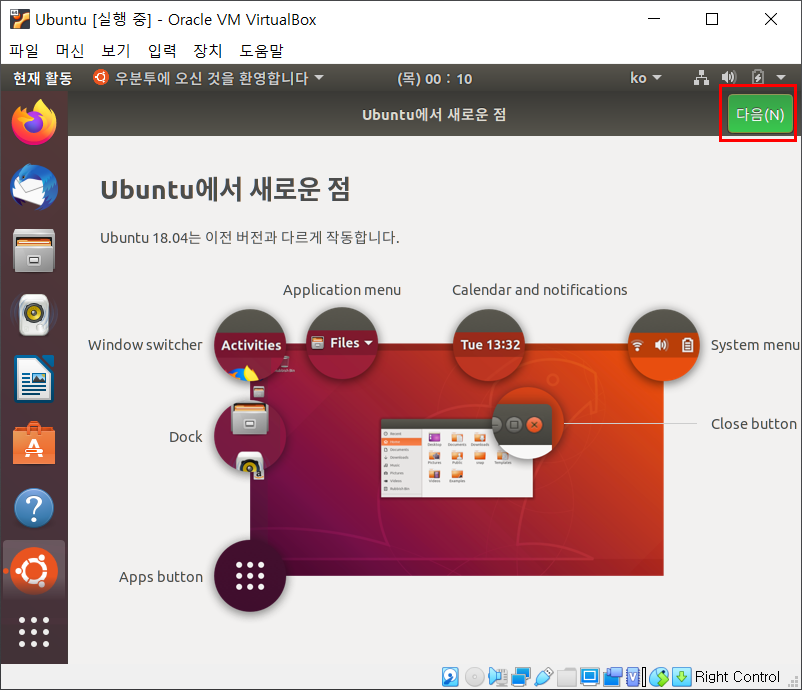Click the 'Ubuntu 18.04는 이전 버전과 다르게 작동합니다.' text

250,238
